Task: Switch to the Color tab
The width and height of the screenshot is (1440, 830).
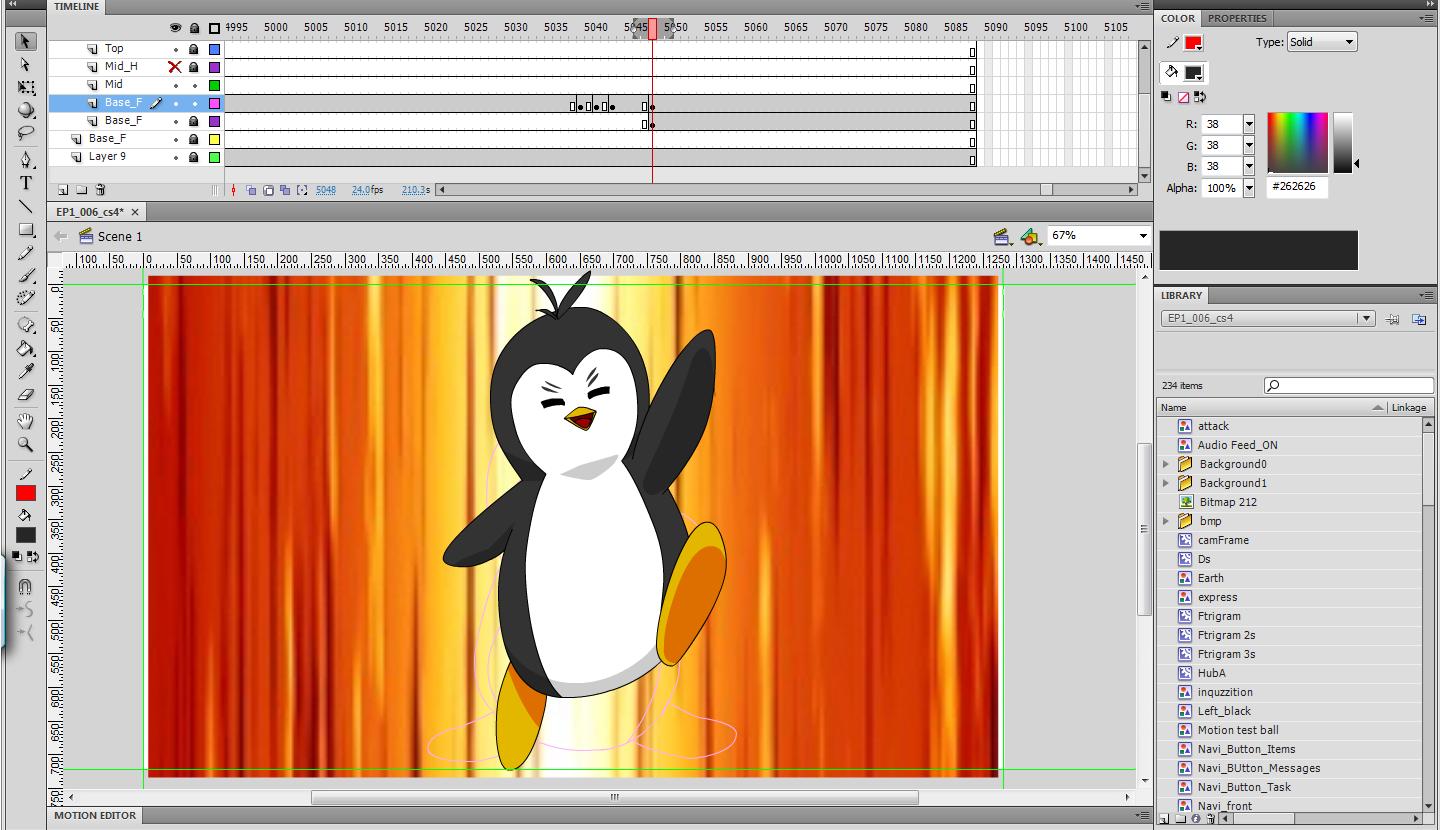Action: 1178,18
